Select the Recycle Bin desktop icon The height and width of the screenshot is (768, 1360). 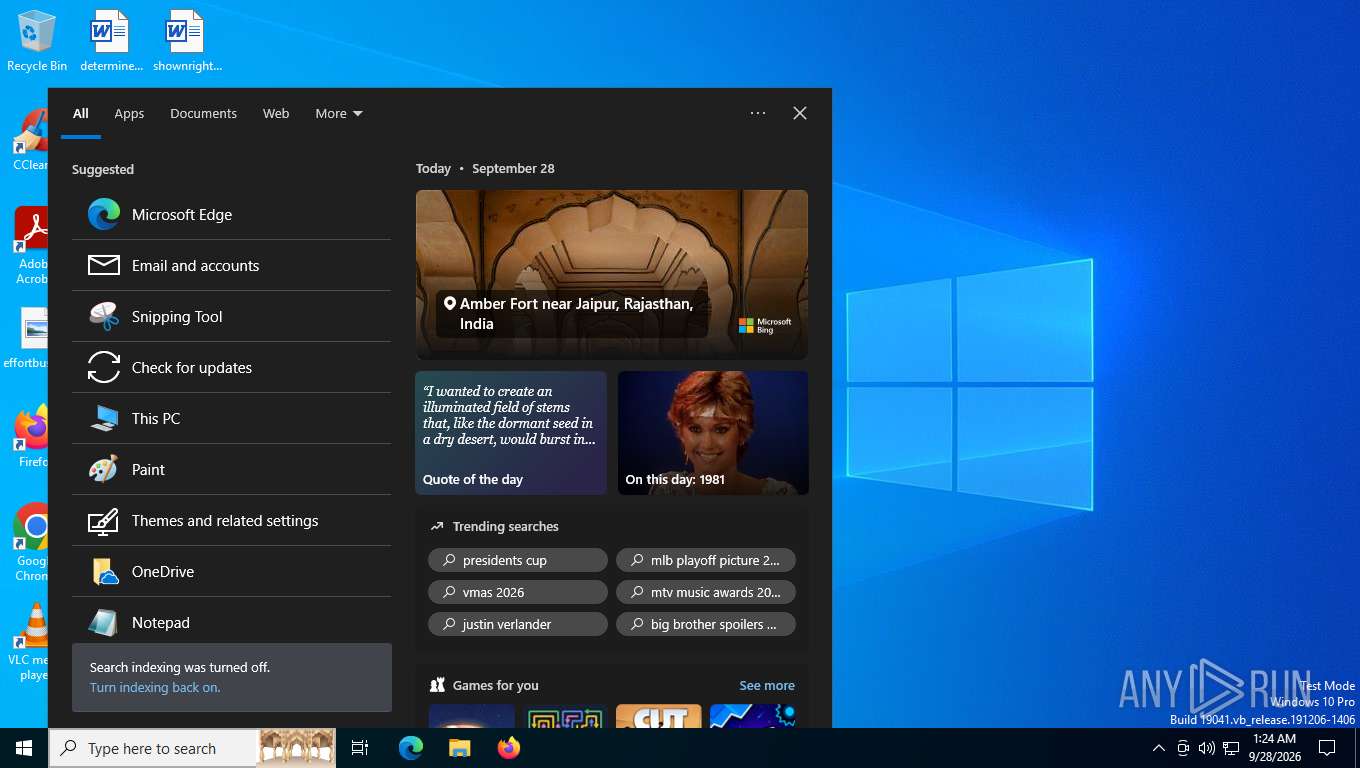point(37,41)
